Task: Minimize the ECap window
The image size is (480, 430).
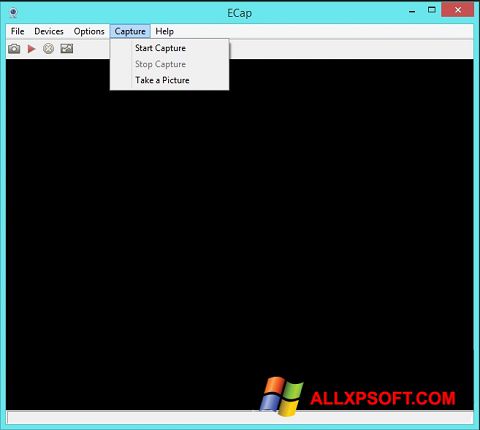Action: coord(412,11)
